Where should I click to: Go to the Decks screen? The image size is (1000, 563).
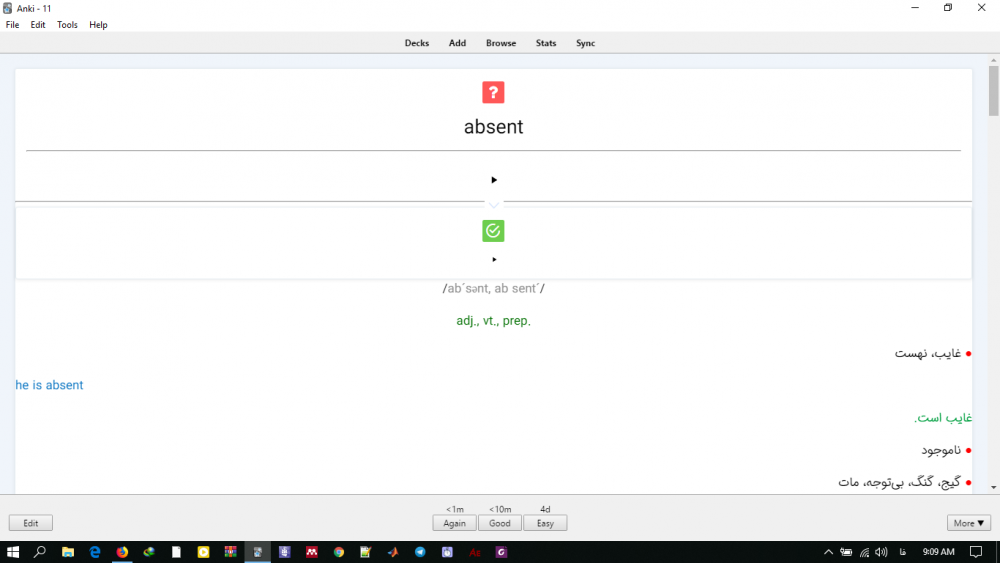(417, 43)
